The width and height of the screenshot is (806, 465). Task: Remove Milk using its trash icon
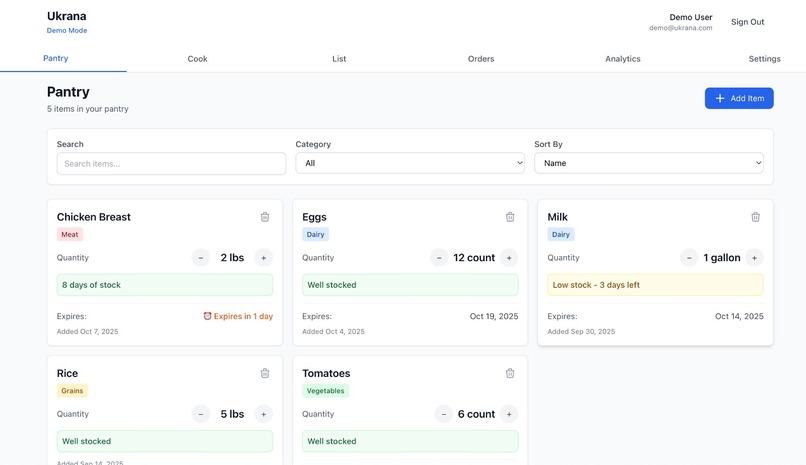click(755, 217)
